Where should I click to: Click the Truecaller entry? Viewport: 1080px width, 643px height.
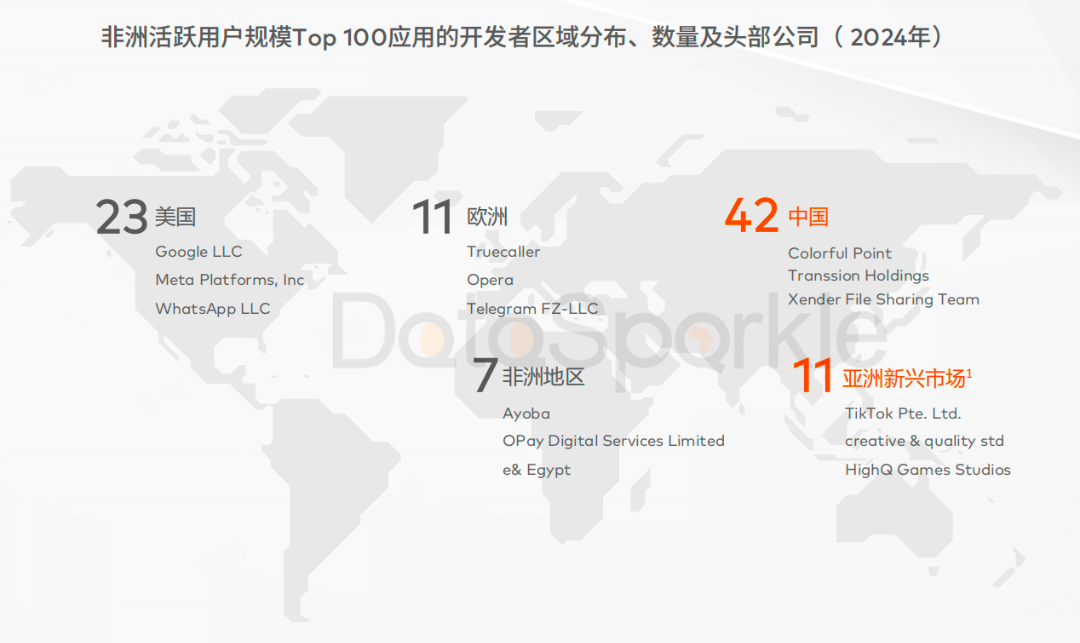(503, 252)
